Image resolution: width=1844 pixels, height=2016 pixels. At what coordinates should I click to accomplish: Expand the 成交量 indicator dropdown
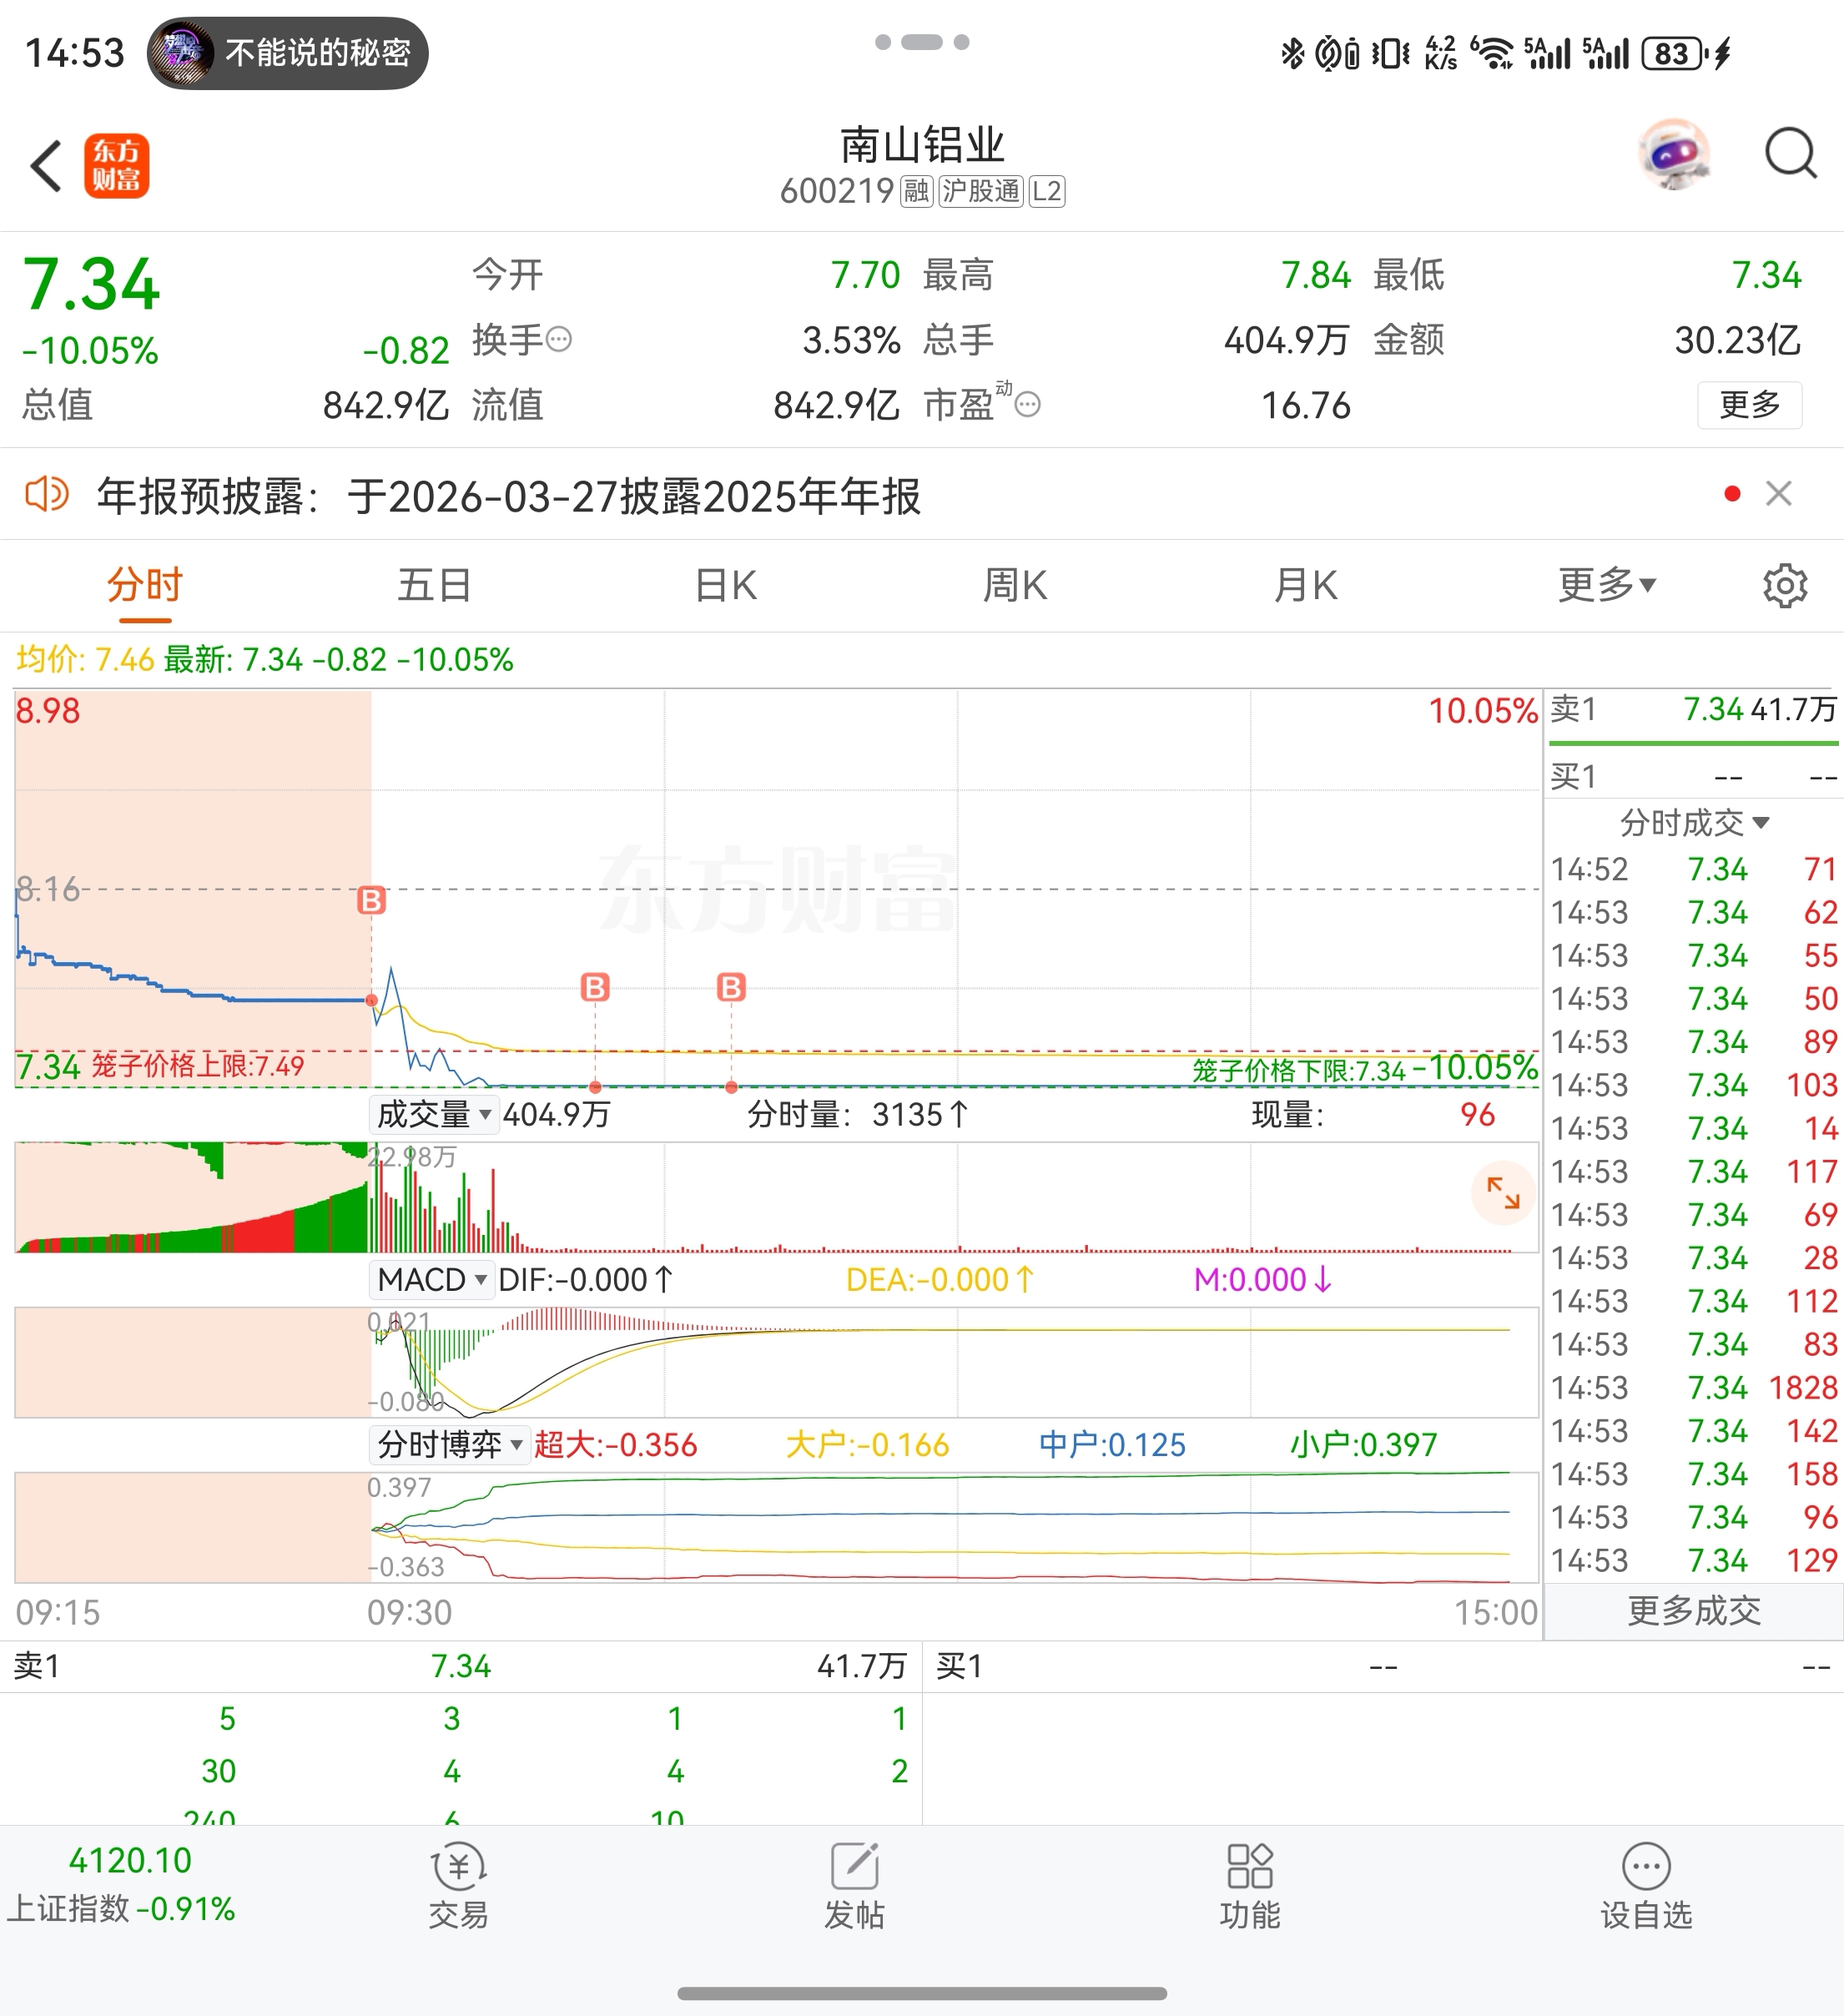coord(434,1114)
